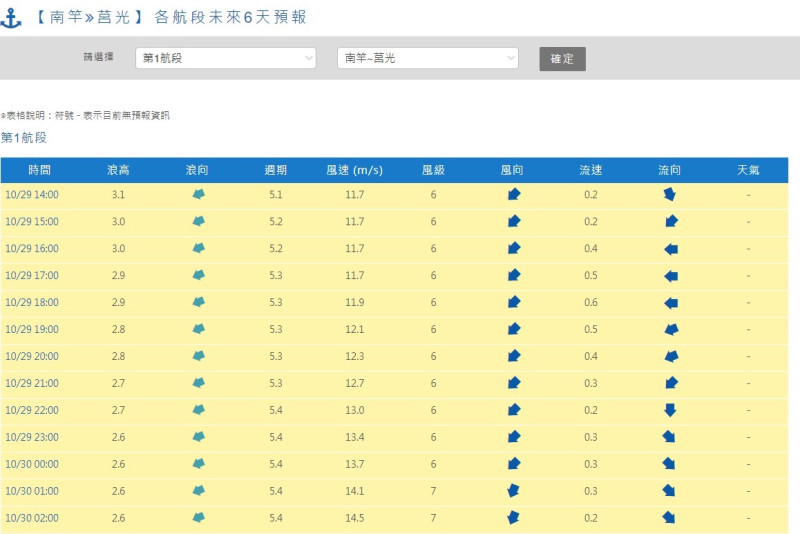The height and width of the screenshot is (534, 800).
Task: Click current direction arrow in 10/29 21:00 row
Action: point(671,383)
